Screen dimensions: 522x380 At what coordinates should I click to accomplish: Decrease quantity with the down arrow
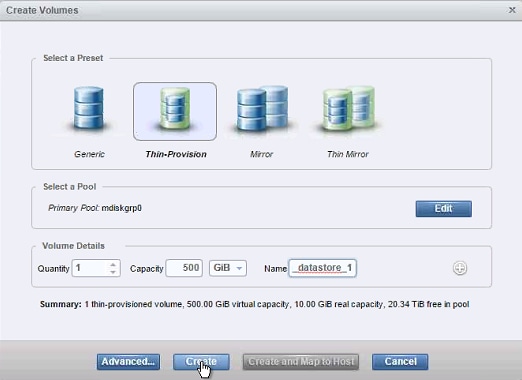113,272
